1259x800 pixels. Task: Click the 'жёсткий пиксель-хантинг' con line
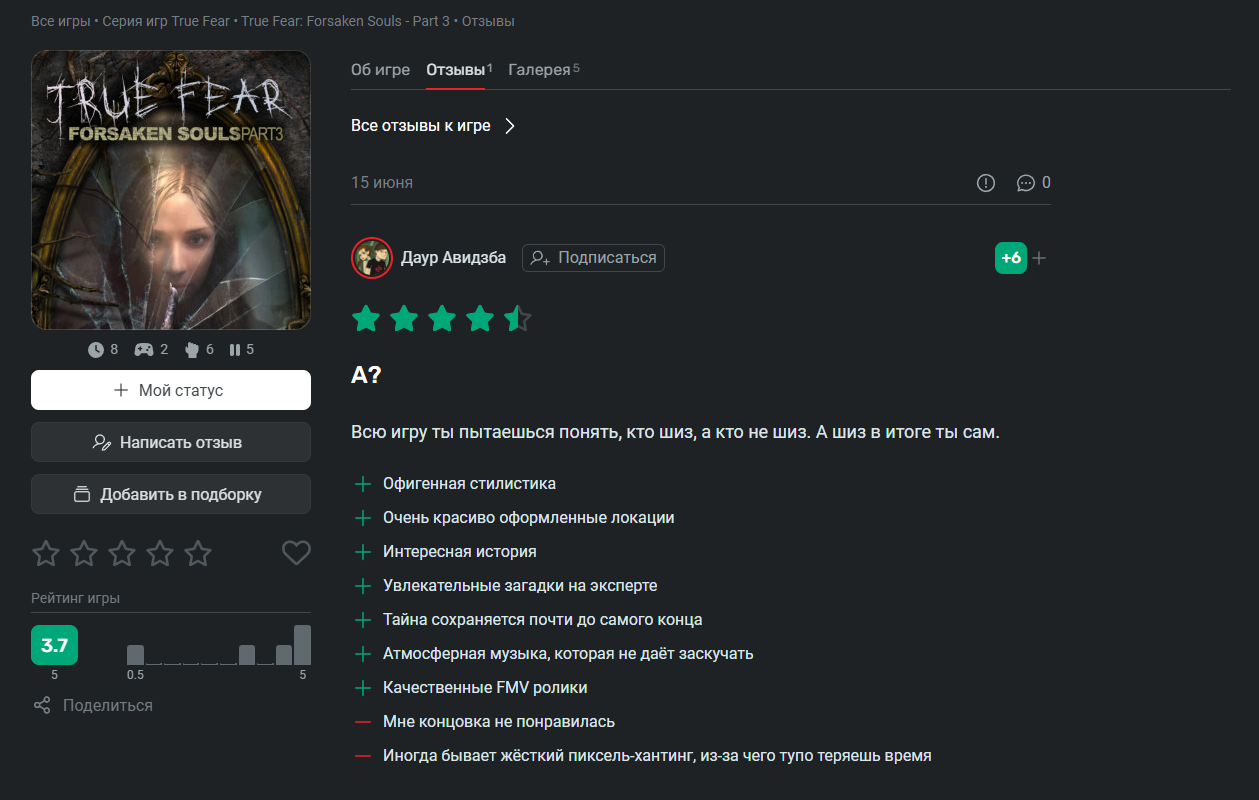[657, 756]
